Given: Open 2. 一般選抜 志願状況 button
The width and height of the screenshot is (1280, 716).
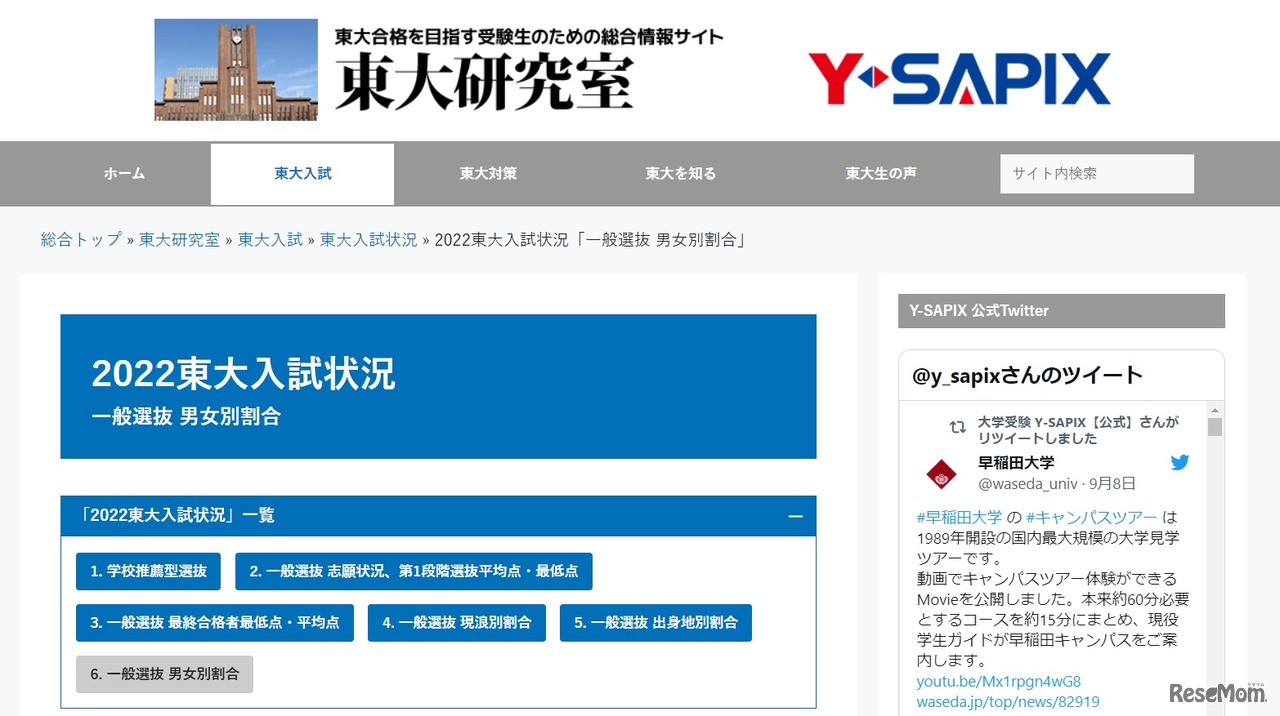Looking at the screenshot, I should [414, 571].
